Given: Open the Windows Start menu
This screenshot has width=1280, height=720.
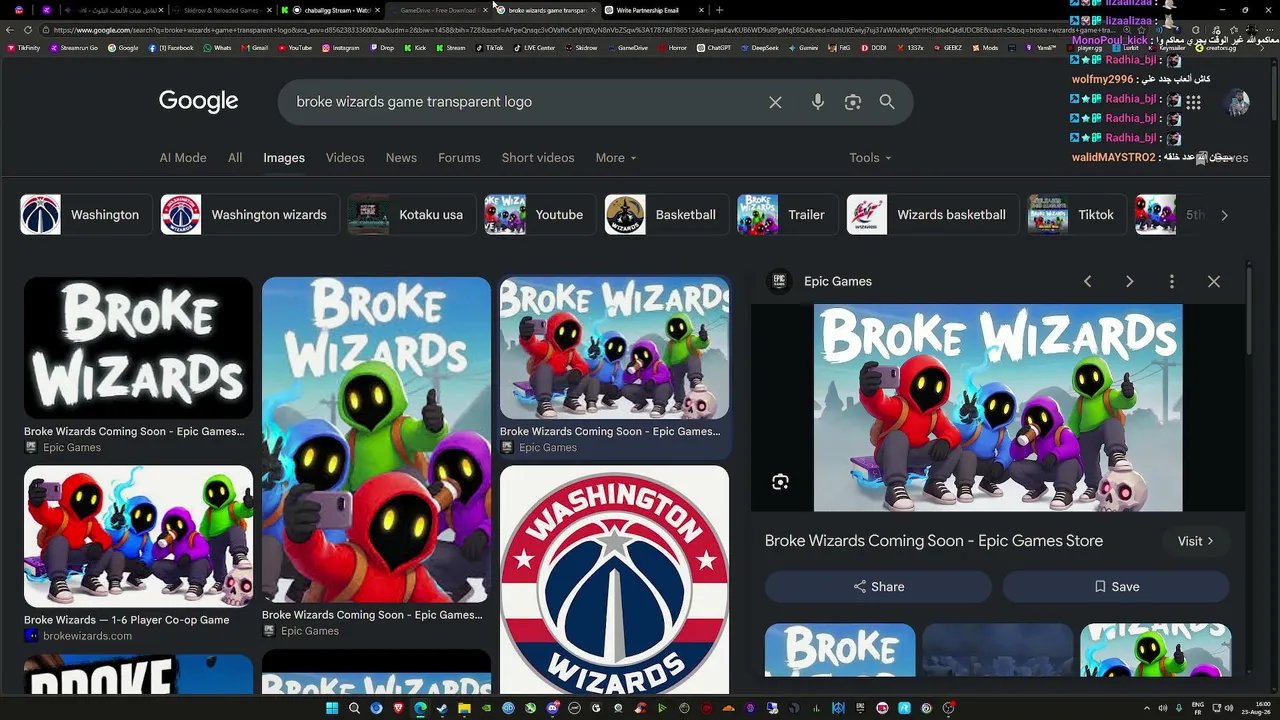Looking at the screenshot, I should 332,708.
